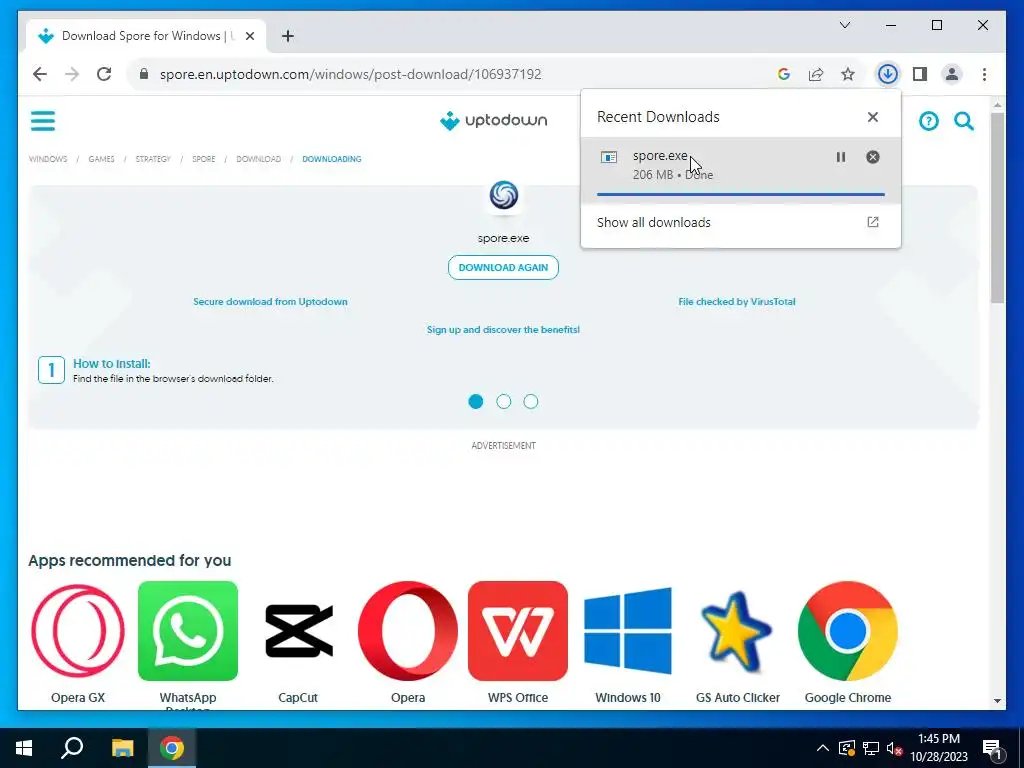The height and width of the screenshot is (768, 1024).
Task: Select the first carousel dot
Action: pos(476,402)
